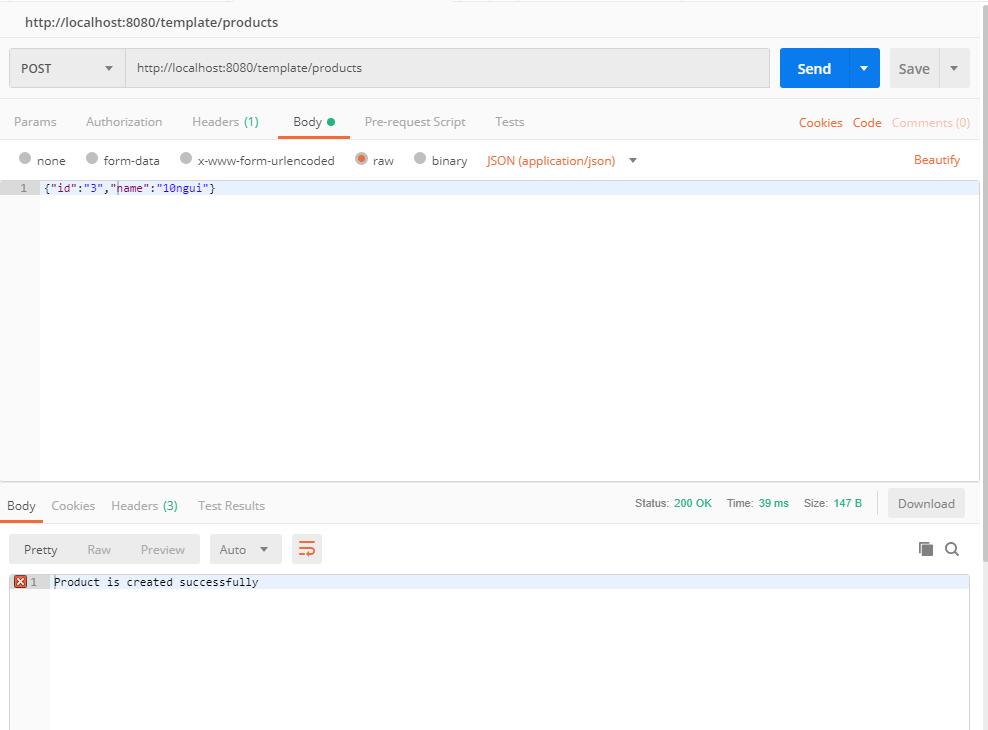Click the red error marker on line 1

(x=20, y=582)
